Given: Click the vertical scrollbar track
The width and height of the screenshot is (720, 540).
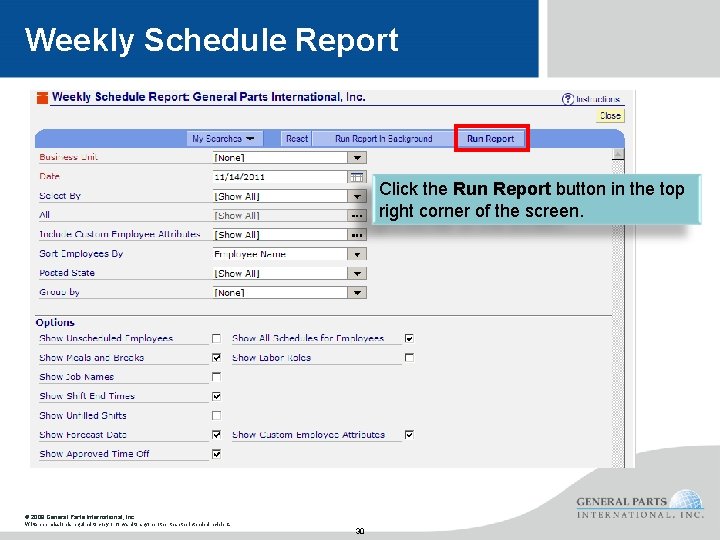Looking at the screenshot, I should click(618, 315).
